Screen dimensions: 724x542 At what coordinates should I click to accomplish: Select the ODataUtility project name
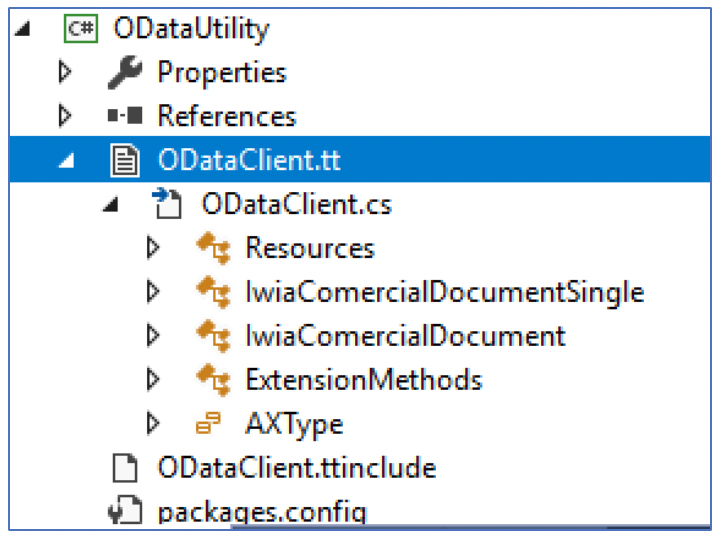(192, 28)
